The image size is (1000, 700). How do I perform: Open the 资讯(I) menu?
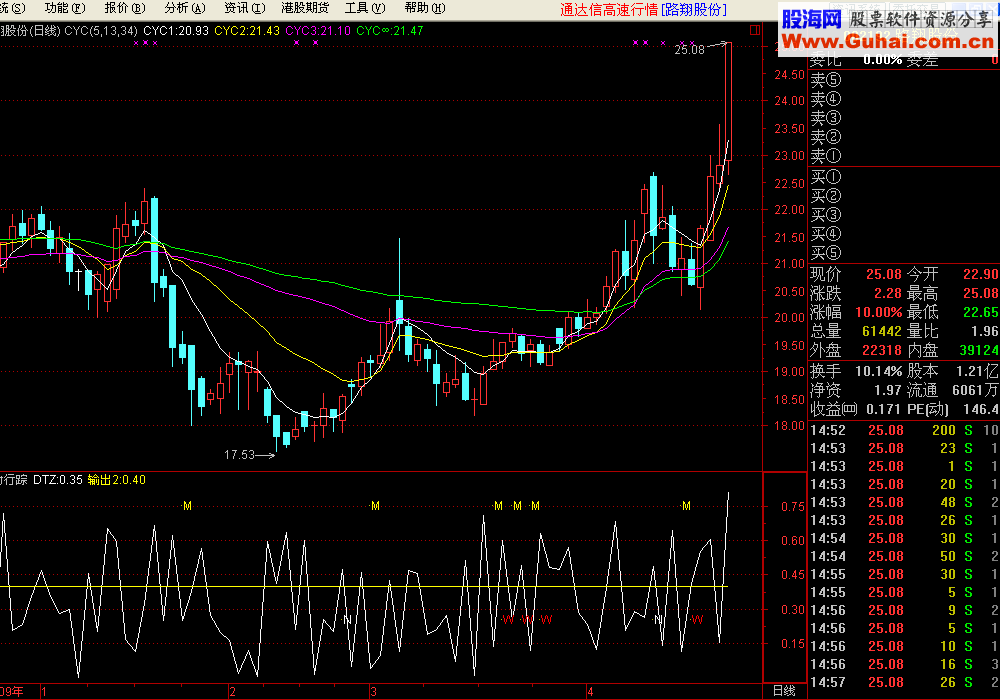pyautogui.click(x=245, y=8)
